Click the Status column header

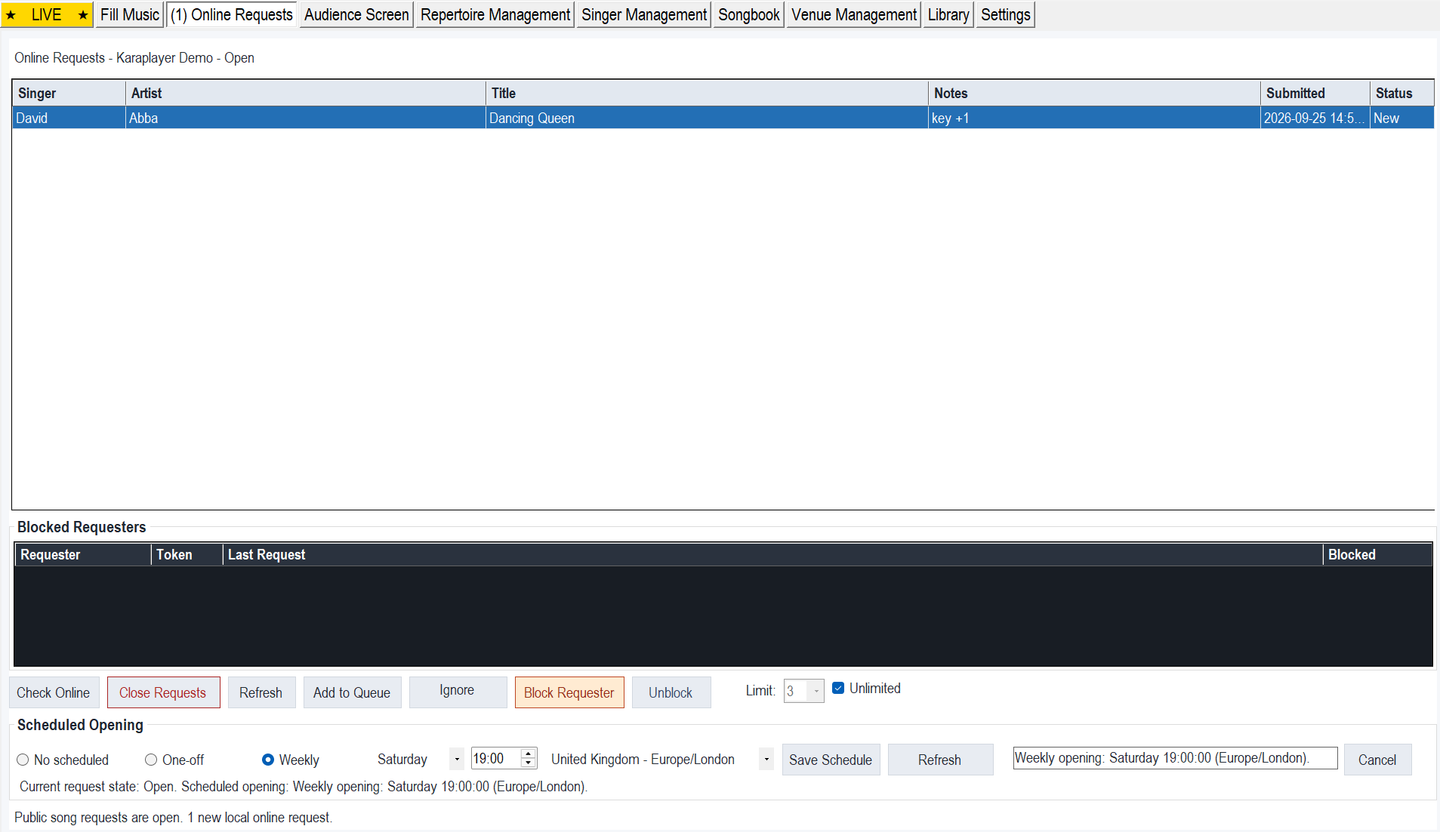point(1402,93)
